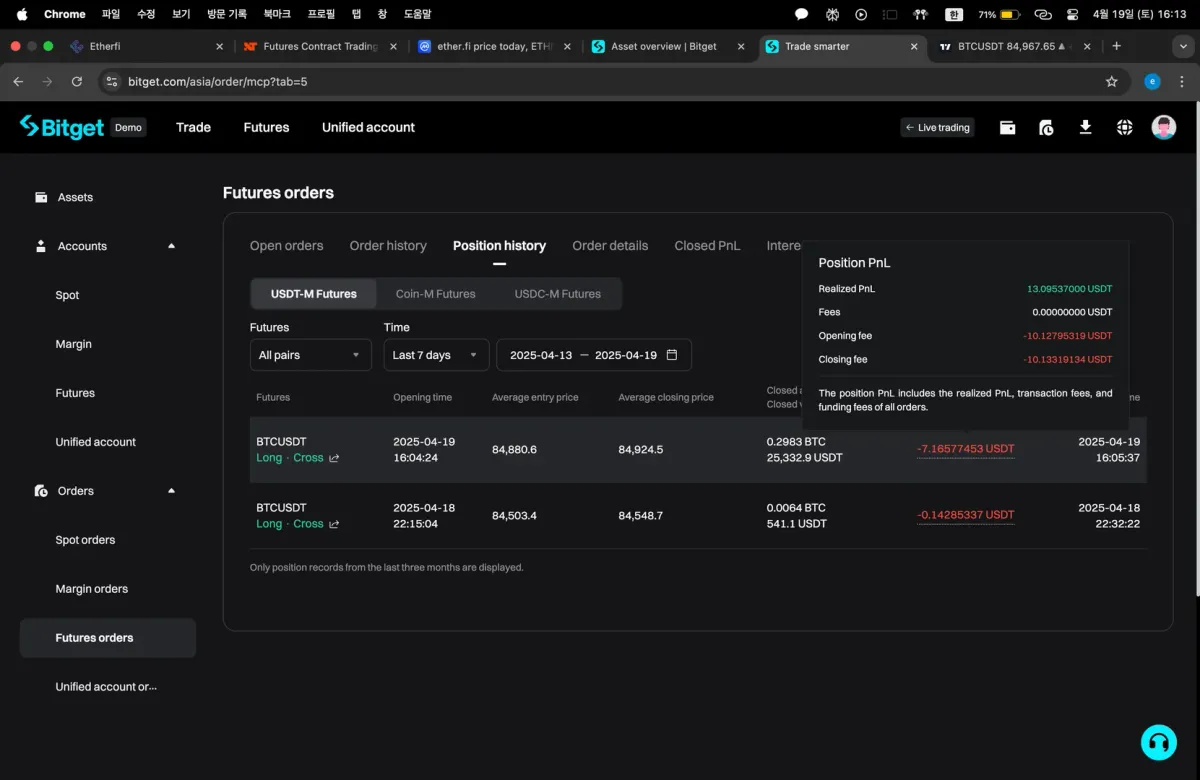Click the order history clock icon in header
Viewport: 1200px width, 780px height.
pyautogui.click(x=1046, y=128)
